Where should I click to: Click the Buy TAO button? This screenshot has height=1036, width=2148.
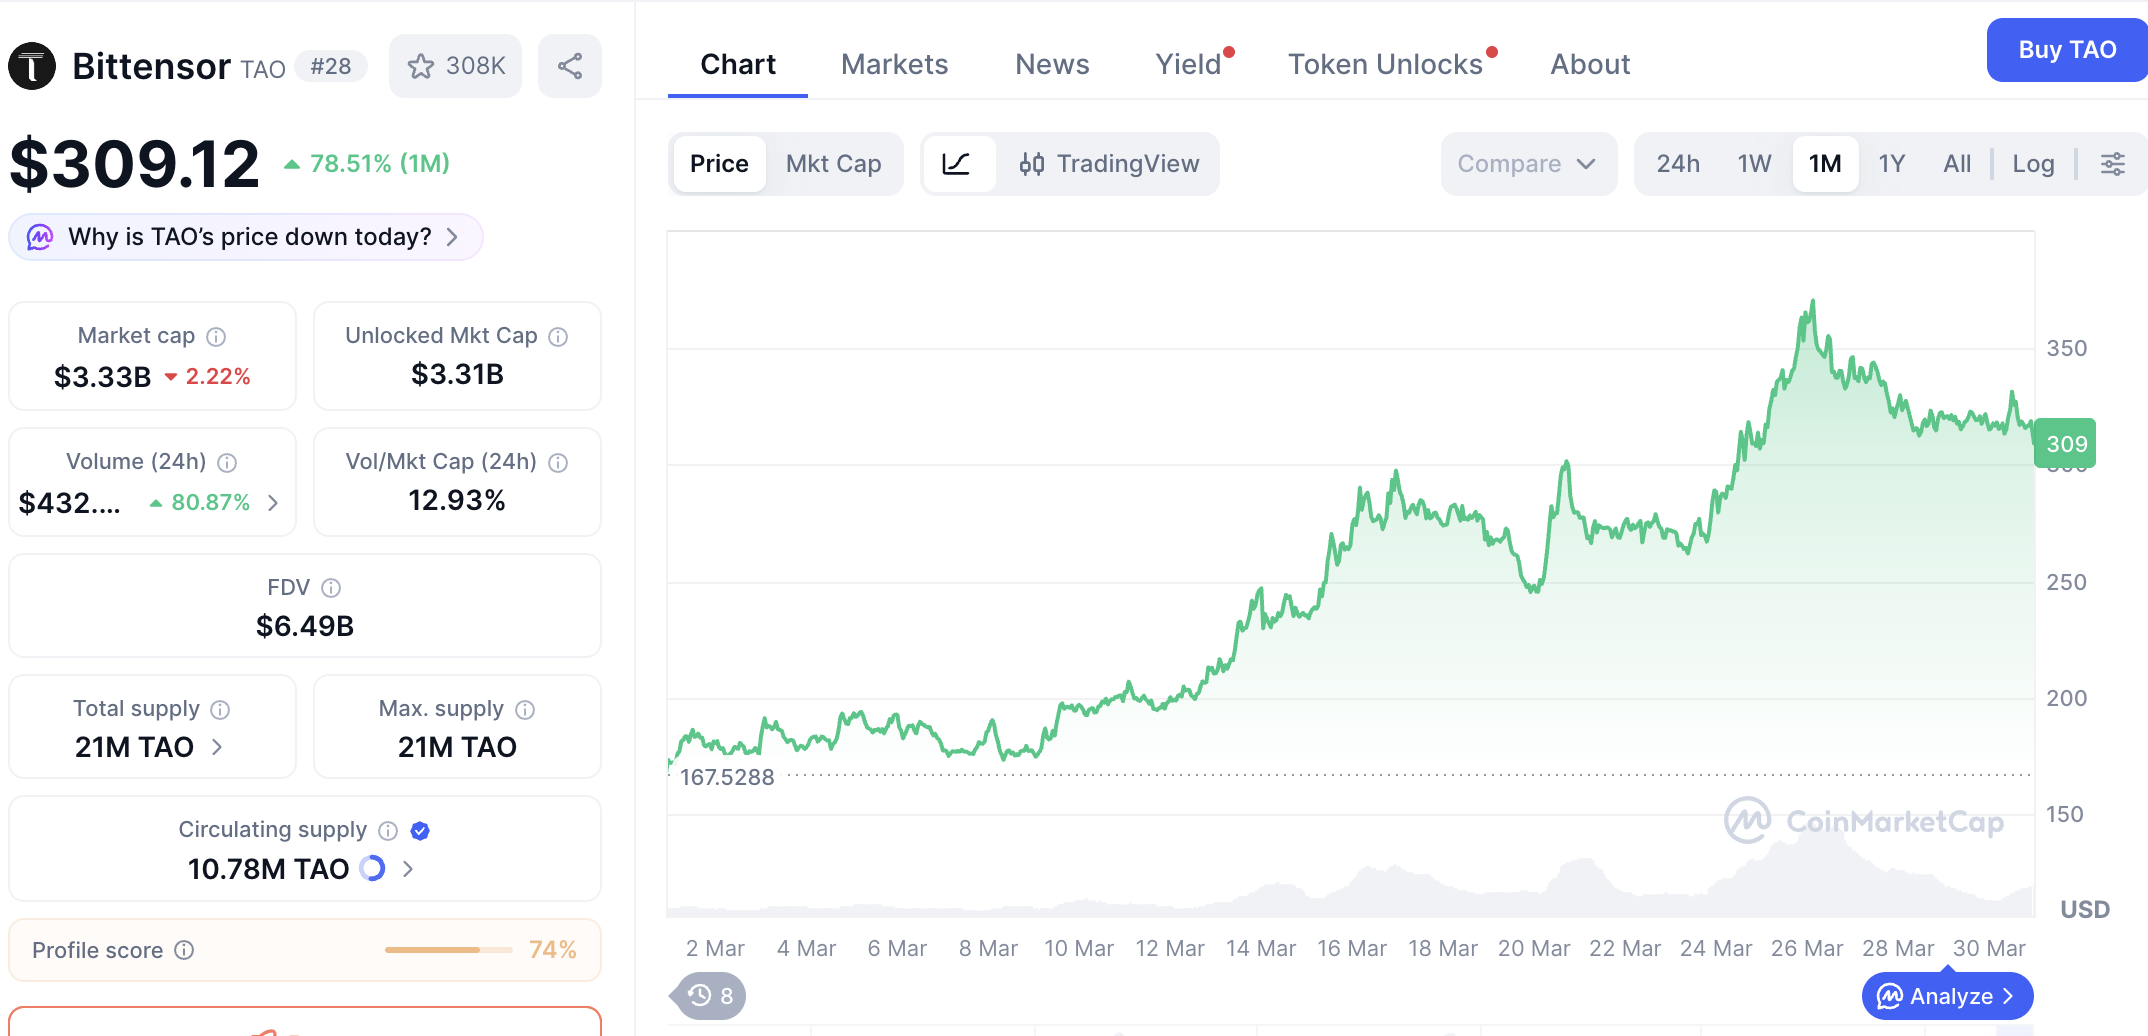pyautogui.click(x=2067, y=50)
